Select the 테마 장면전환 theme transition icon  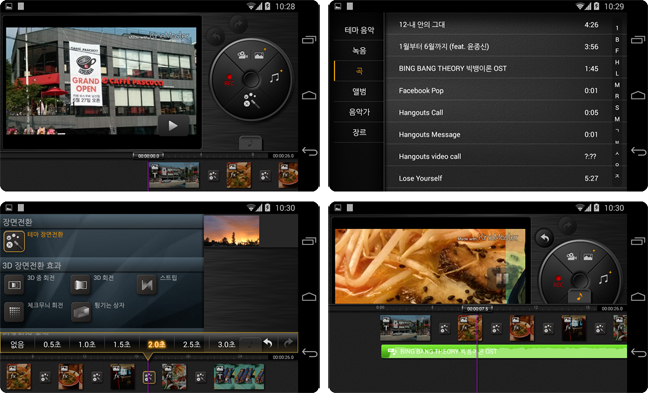14,241
